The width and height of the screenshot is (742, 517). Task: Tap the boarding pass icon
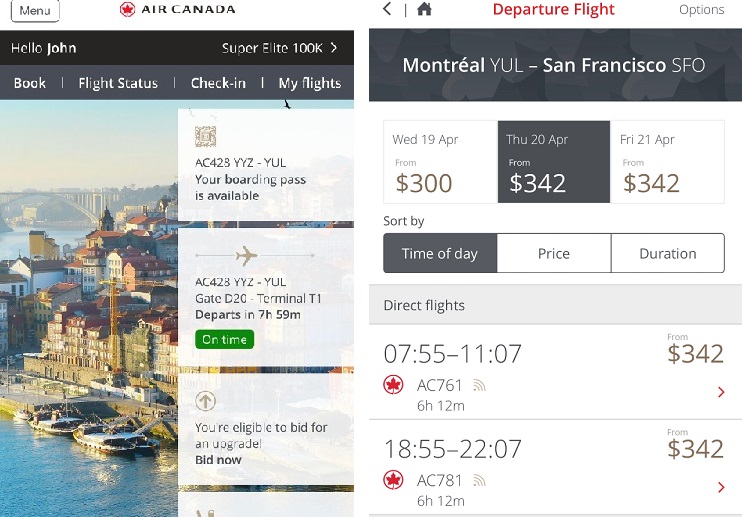206,137
